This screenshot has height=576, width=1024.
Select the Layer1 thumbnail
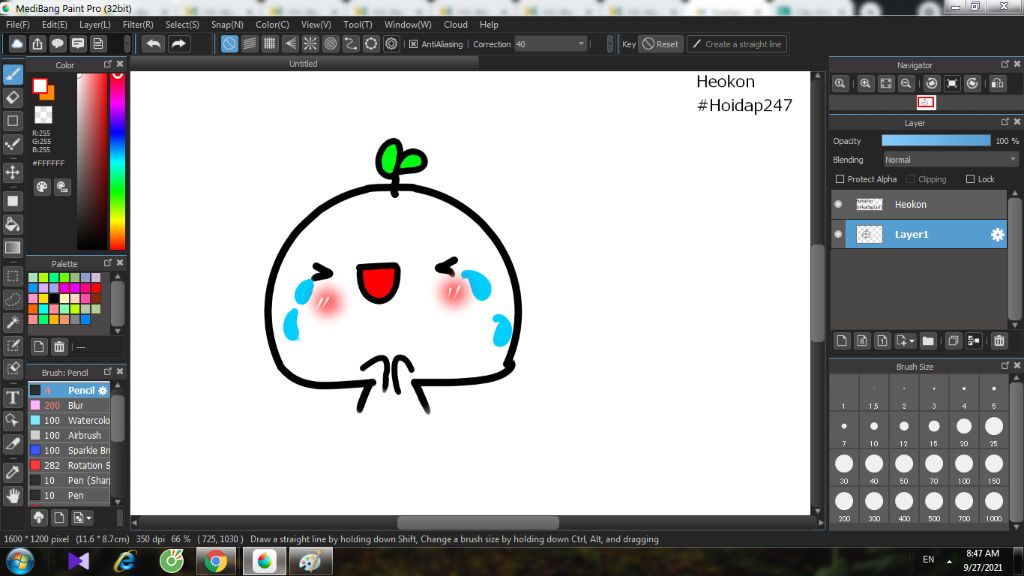point(869,234)
